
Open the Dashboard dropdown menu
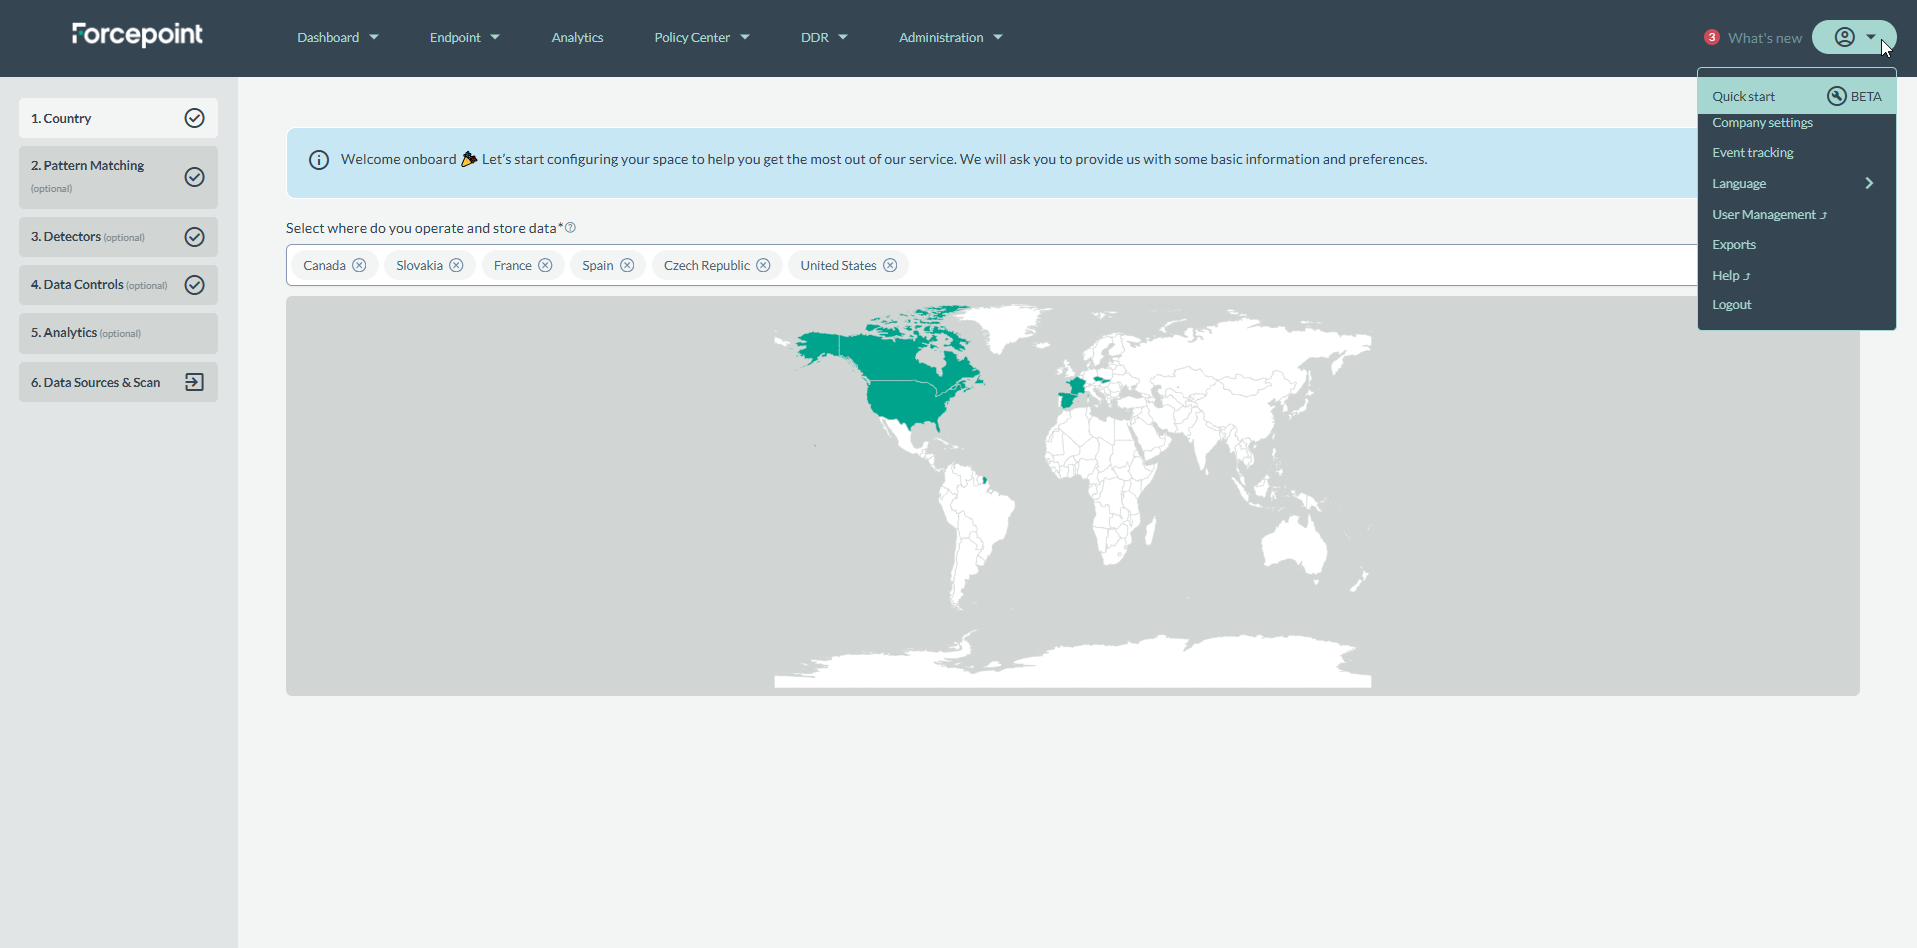(338, 37)
